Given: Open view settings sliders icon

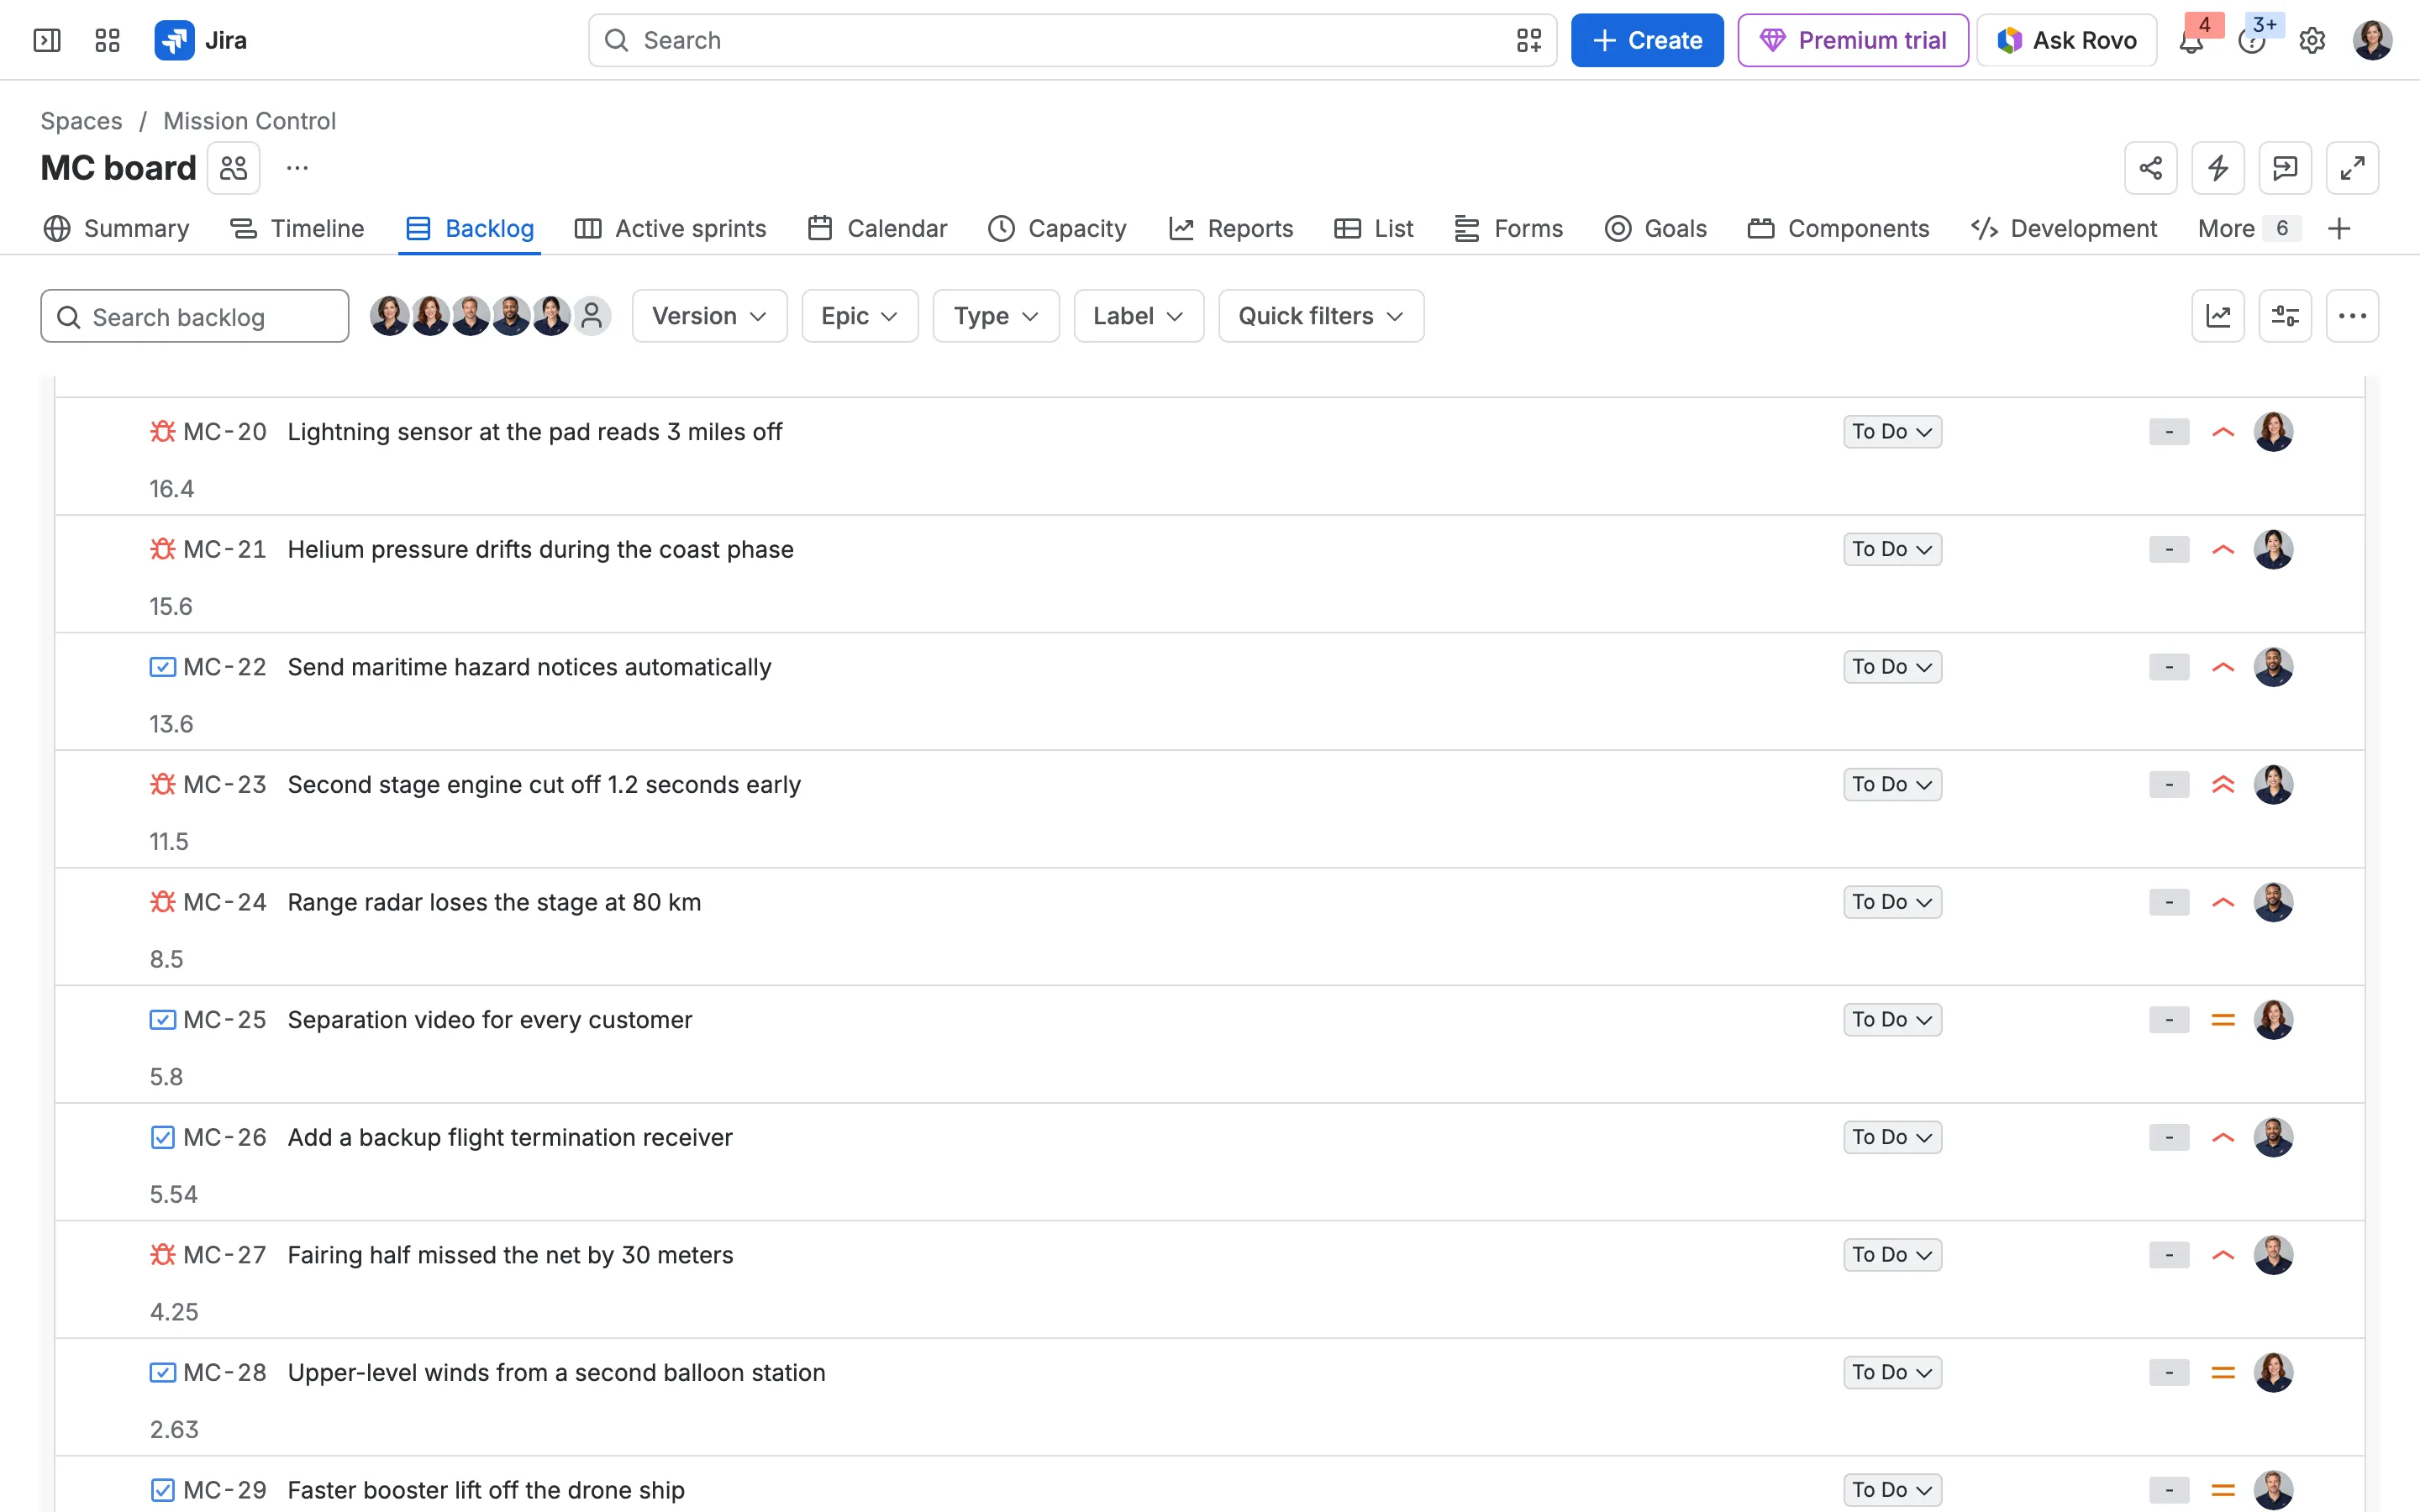Looking at the screenshot, I should click(2285, 316).
